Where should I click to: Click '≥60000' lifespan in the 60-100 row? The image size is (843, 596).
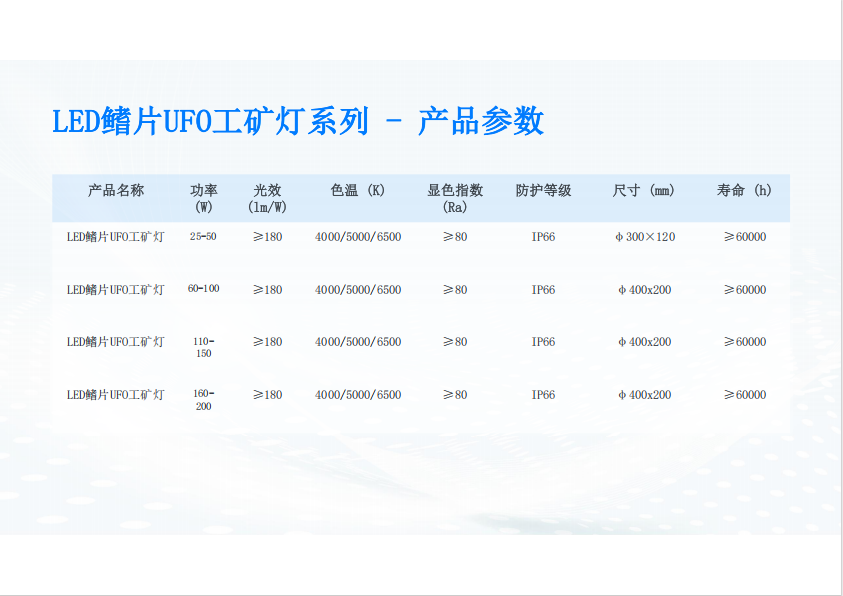click(745, 290)
